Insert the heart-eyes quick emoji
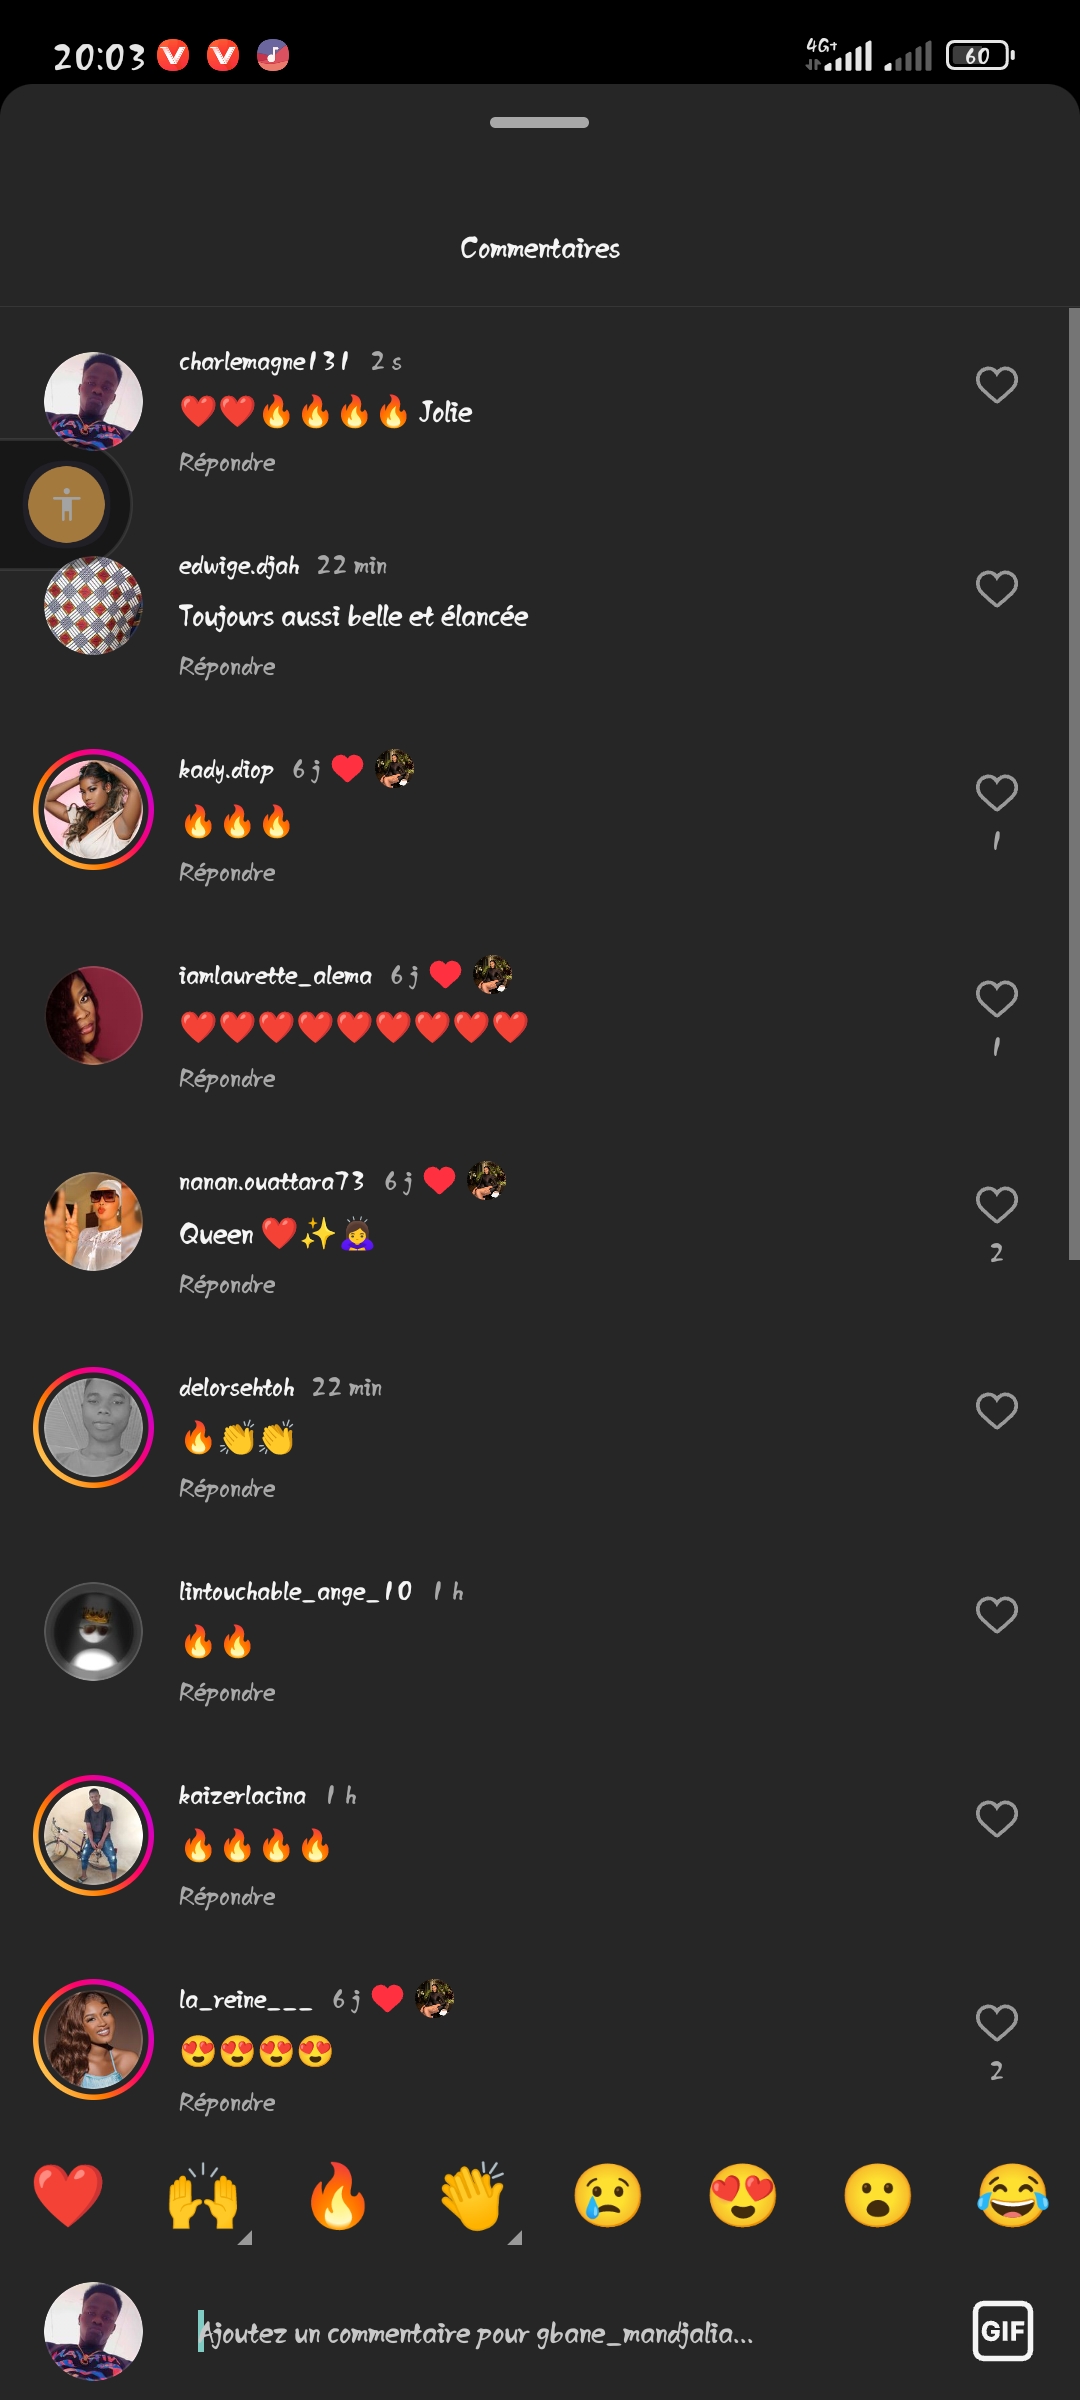1080x2400 pixels. tap(743, 2196)
